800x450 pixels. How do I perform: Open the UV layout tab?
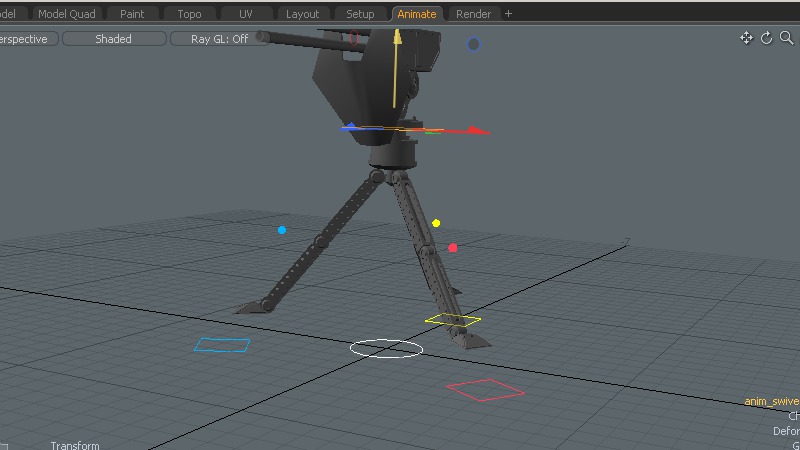(x=246, y=14)
